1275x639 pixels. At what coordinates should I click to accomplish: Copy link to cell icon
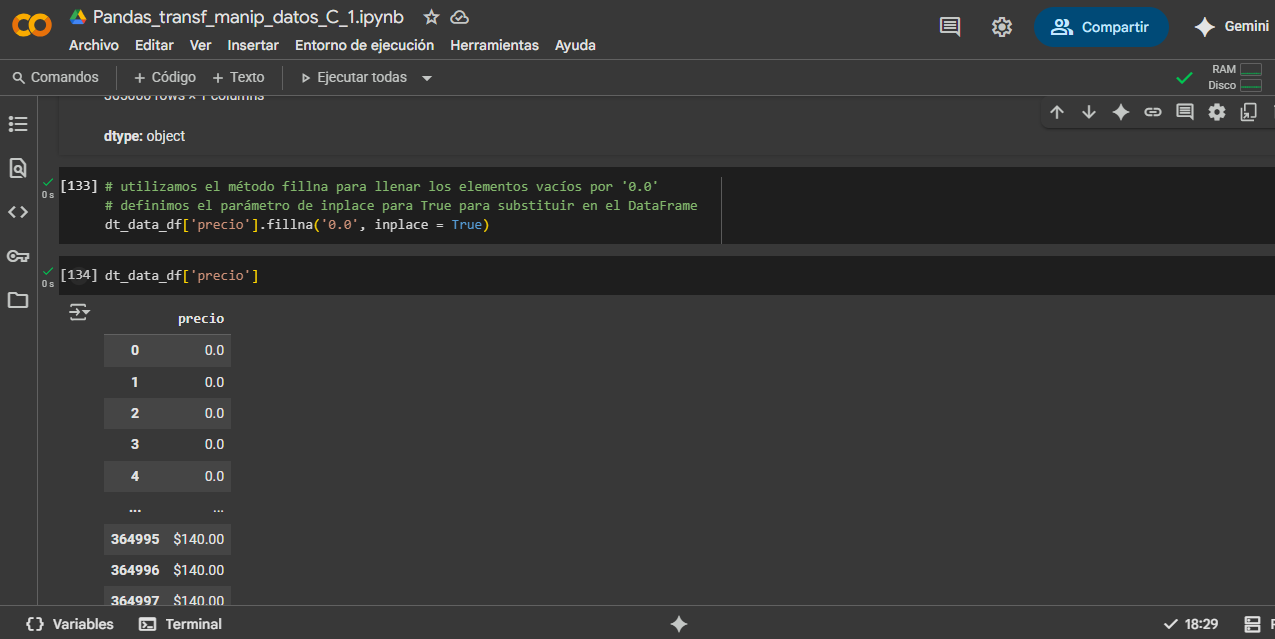pos(1153,112)
